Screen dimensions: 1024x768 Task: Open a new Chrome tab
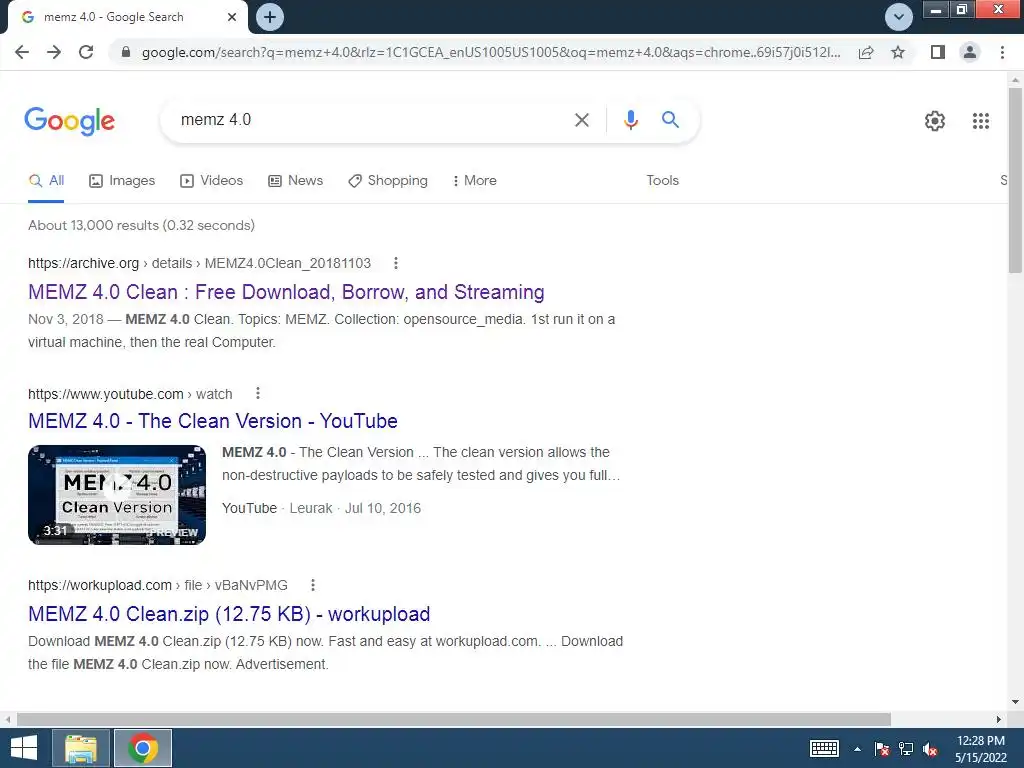click(x=270, y=17)
